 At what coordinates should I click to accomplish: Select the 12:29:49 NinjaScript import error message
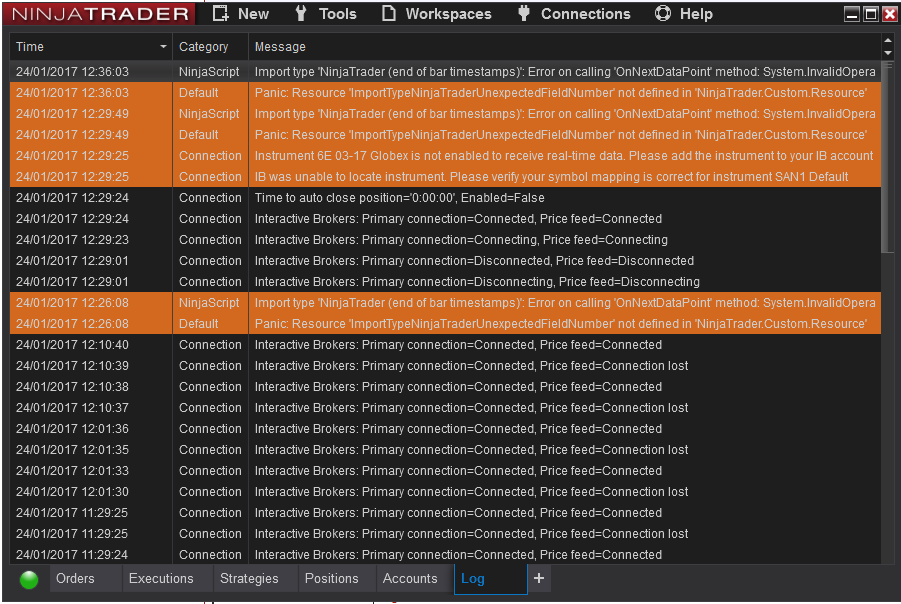[x=565, y=114]
